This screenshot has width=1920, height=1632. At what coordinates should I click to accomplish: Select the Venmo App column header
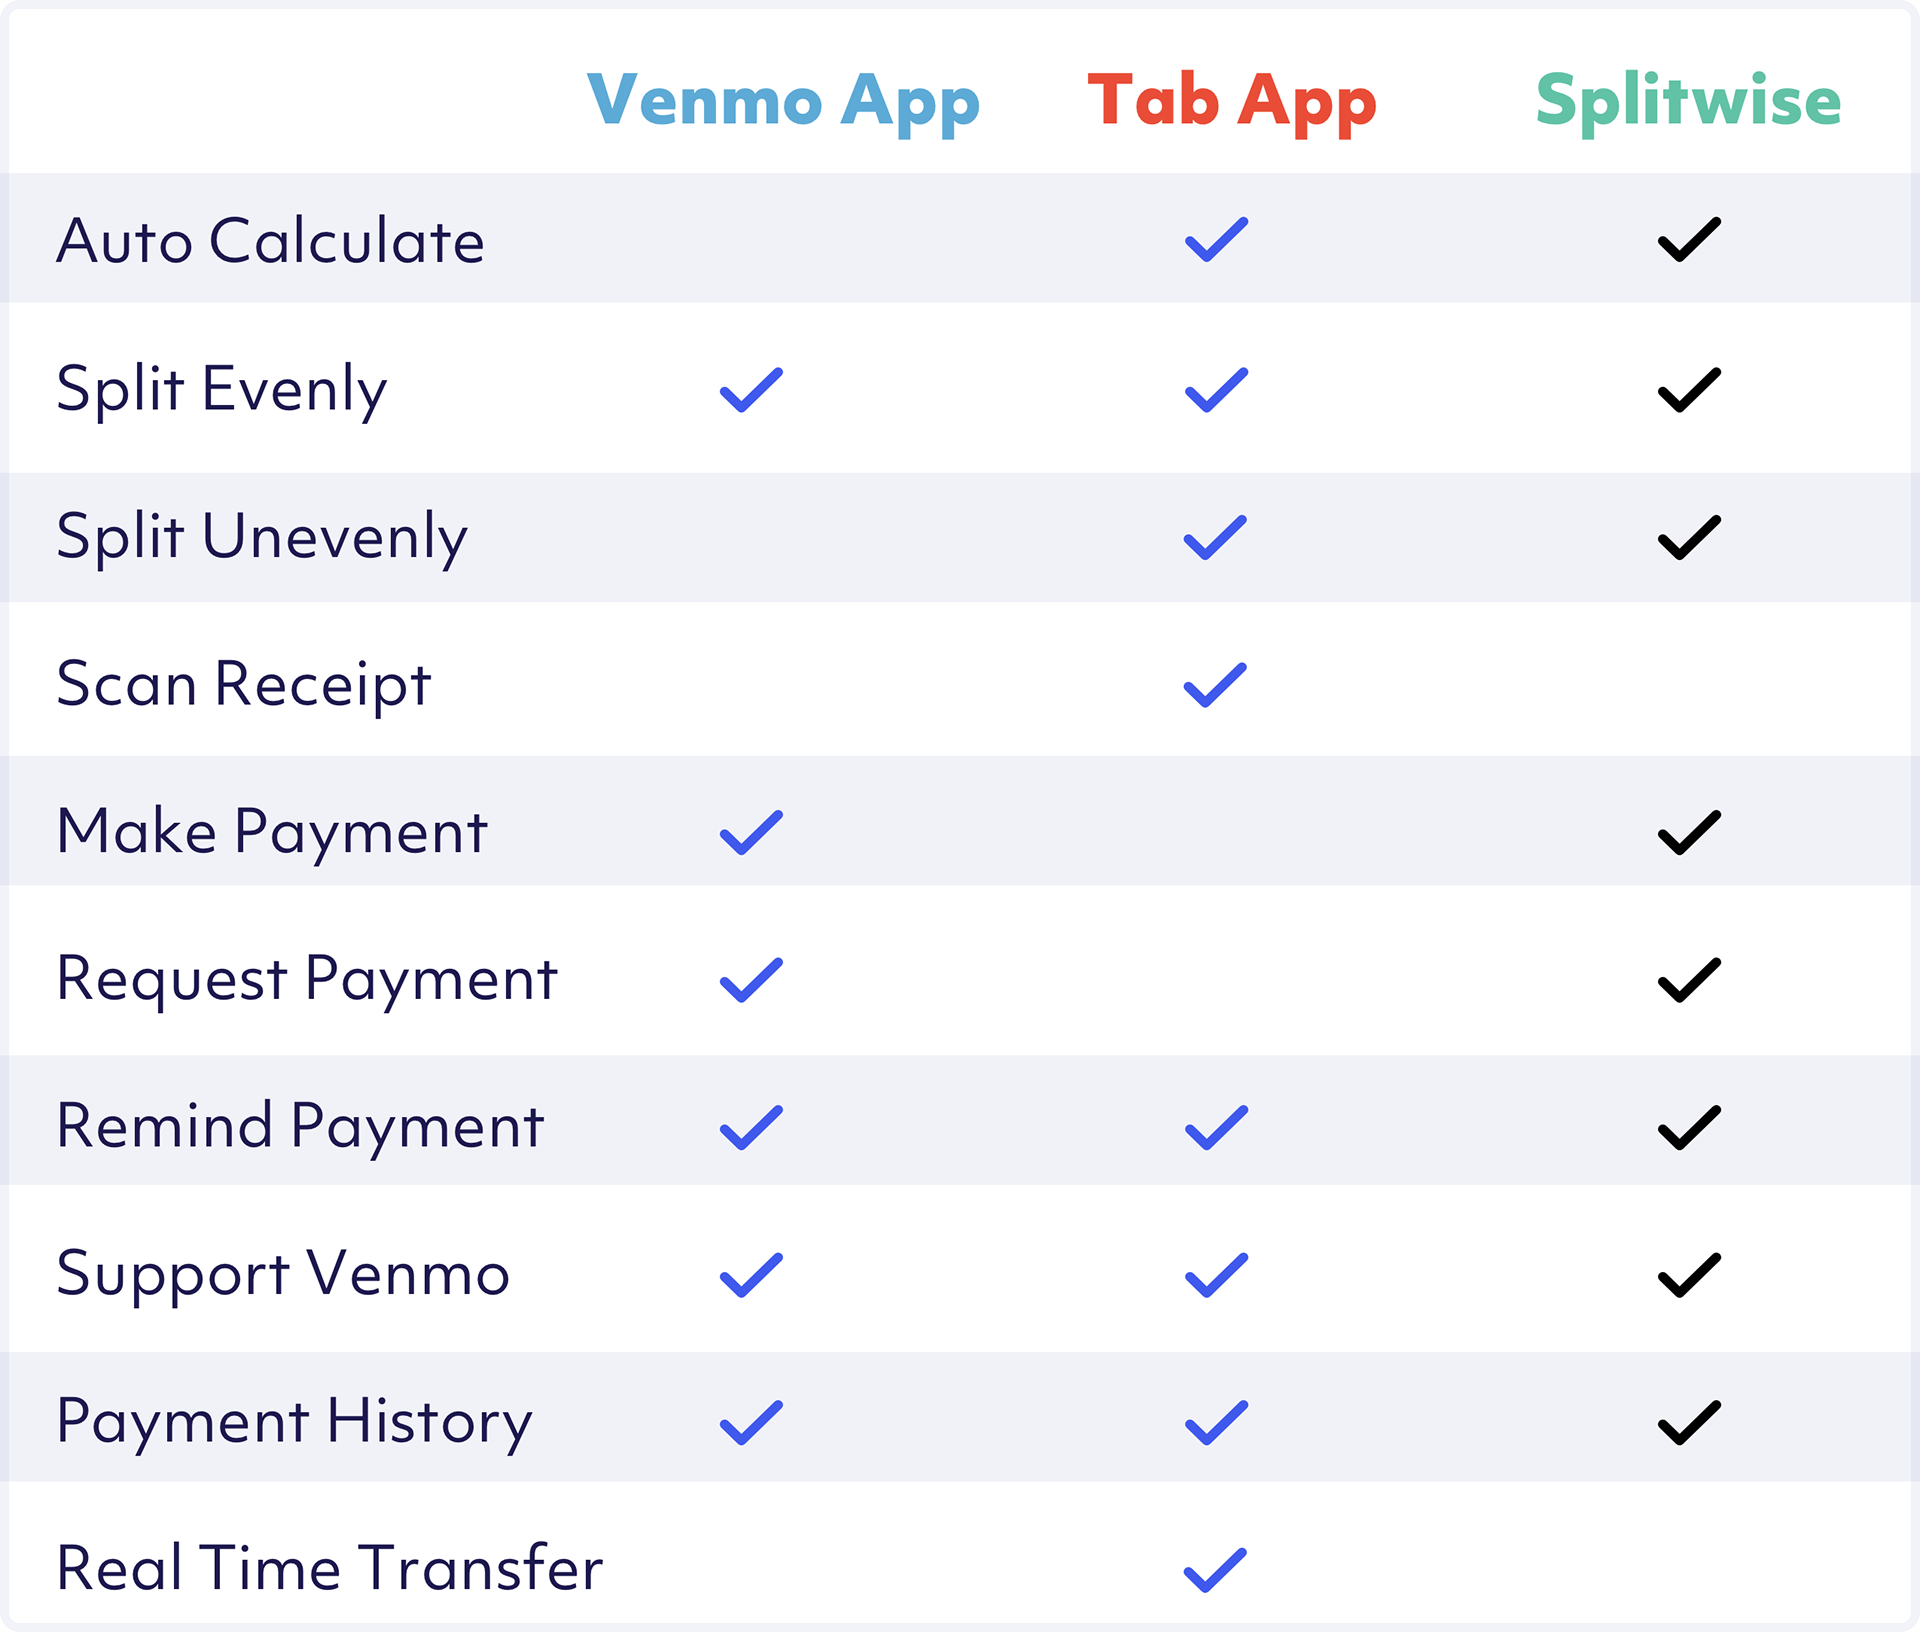tap(783, 102)
